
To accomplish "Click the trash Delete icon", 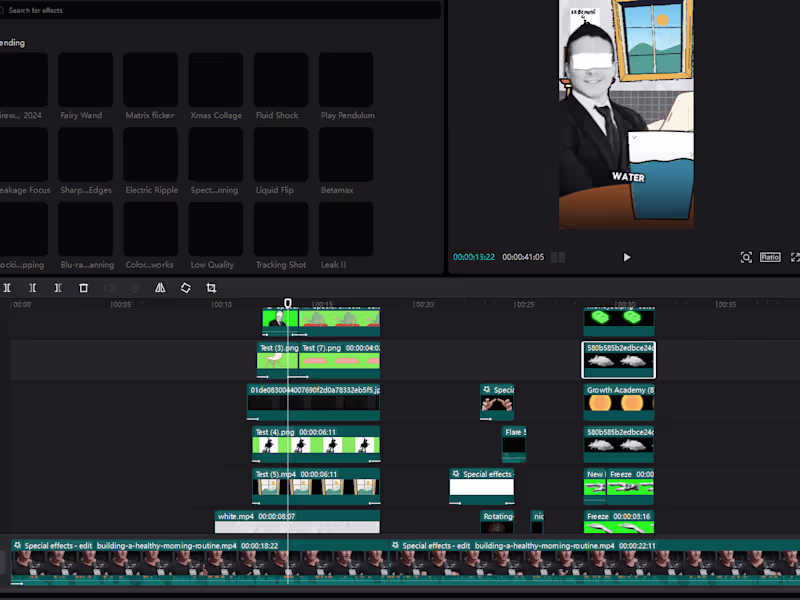I will coord(84,288).
